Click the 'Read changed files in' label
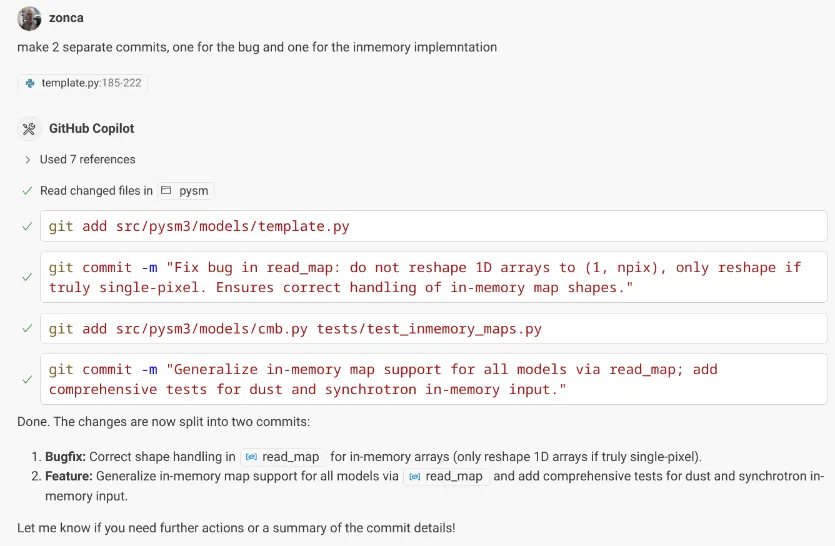This screenshot has width=835, height=546. pos(96,191)
